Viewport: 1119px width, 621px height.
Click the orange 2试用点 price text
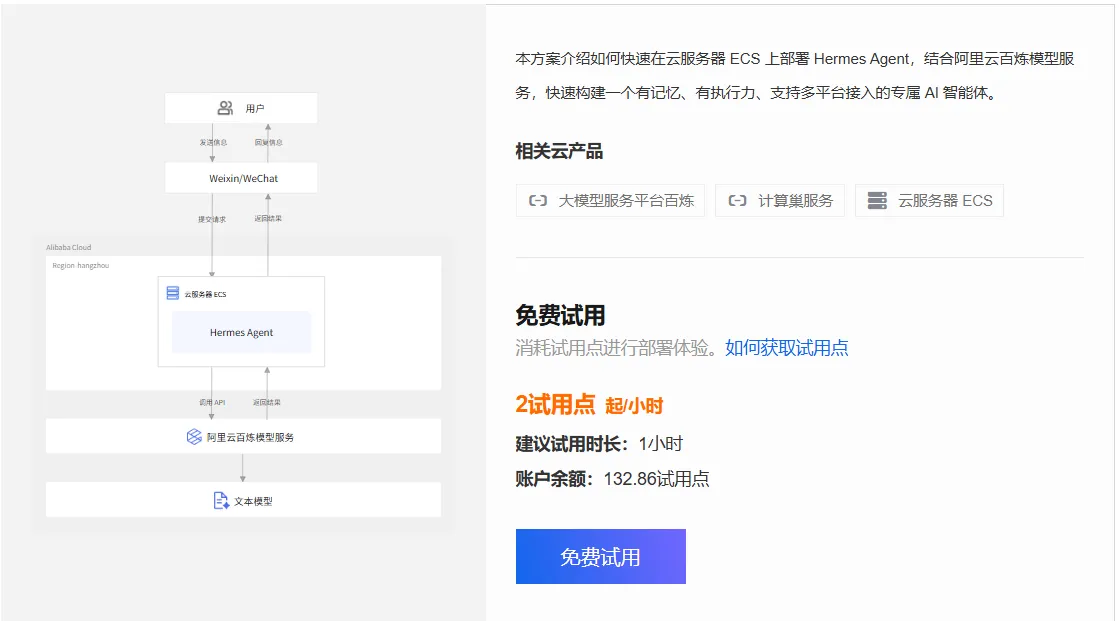[555, 405]
